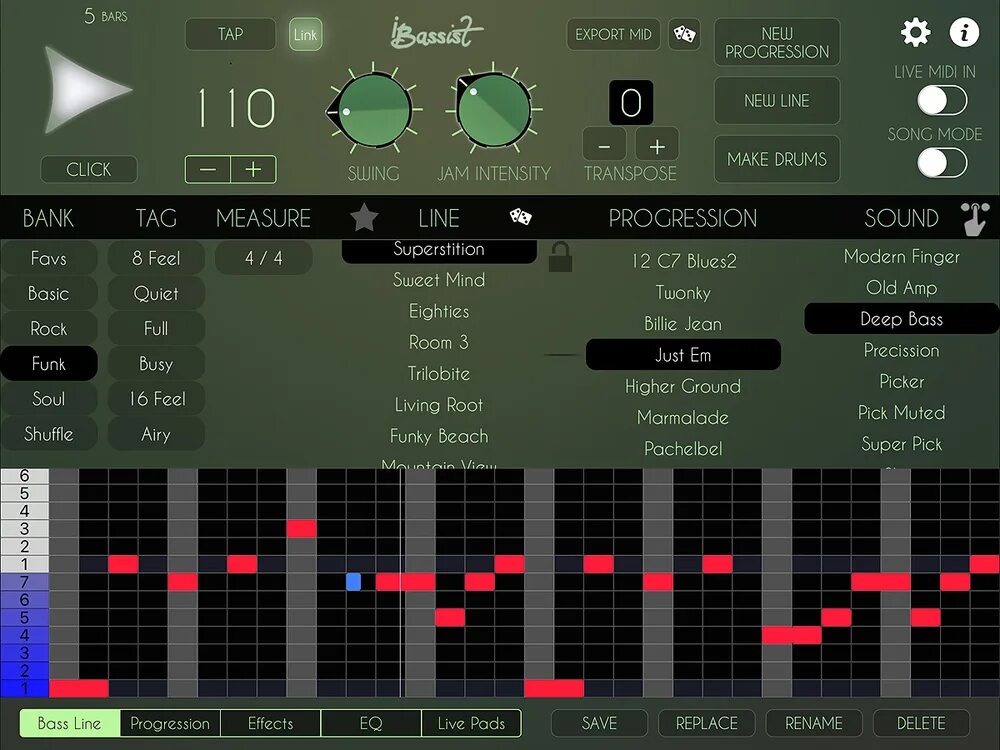Select the Old Amp sound
Viewport: 1000px width, 750px height.
(x=902, y=288)
